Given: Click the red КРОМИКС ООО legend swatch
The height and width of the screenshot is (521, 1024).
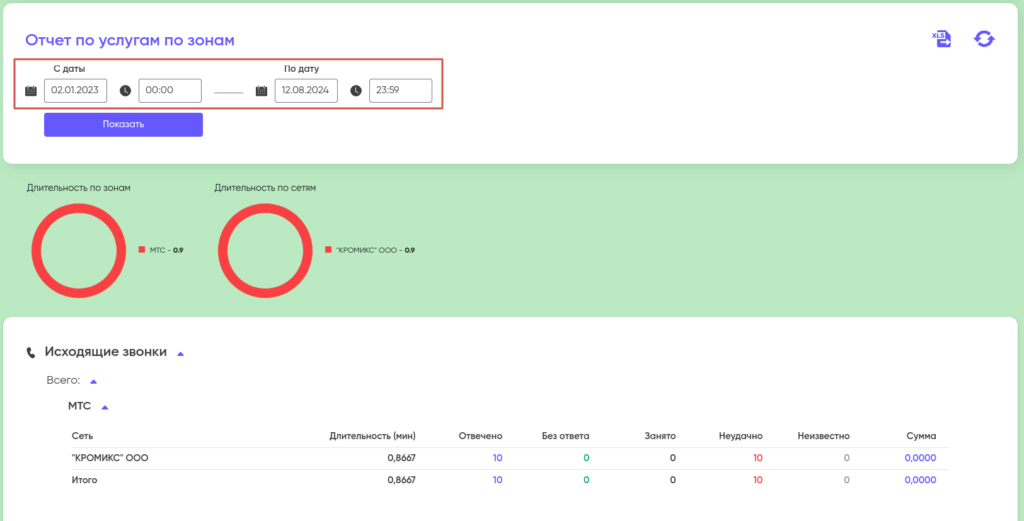Looking at the screenshot, I should click(328, 250).
